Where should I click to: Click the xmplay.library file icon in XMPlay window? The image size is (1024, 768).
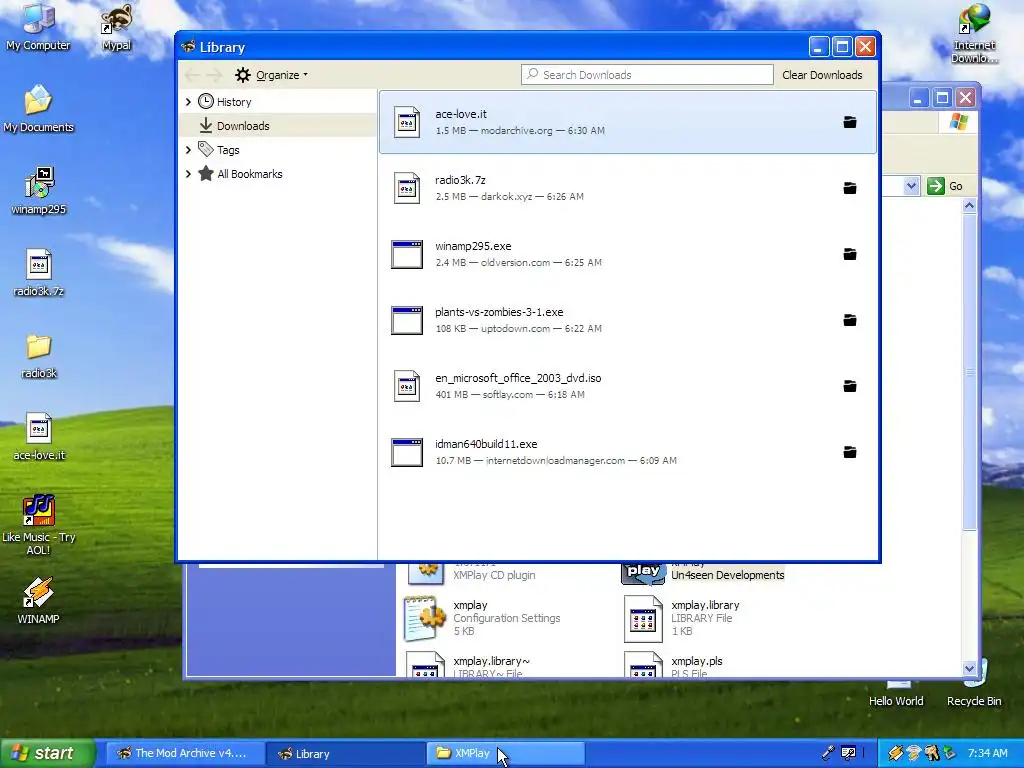coord(643,618)
